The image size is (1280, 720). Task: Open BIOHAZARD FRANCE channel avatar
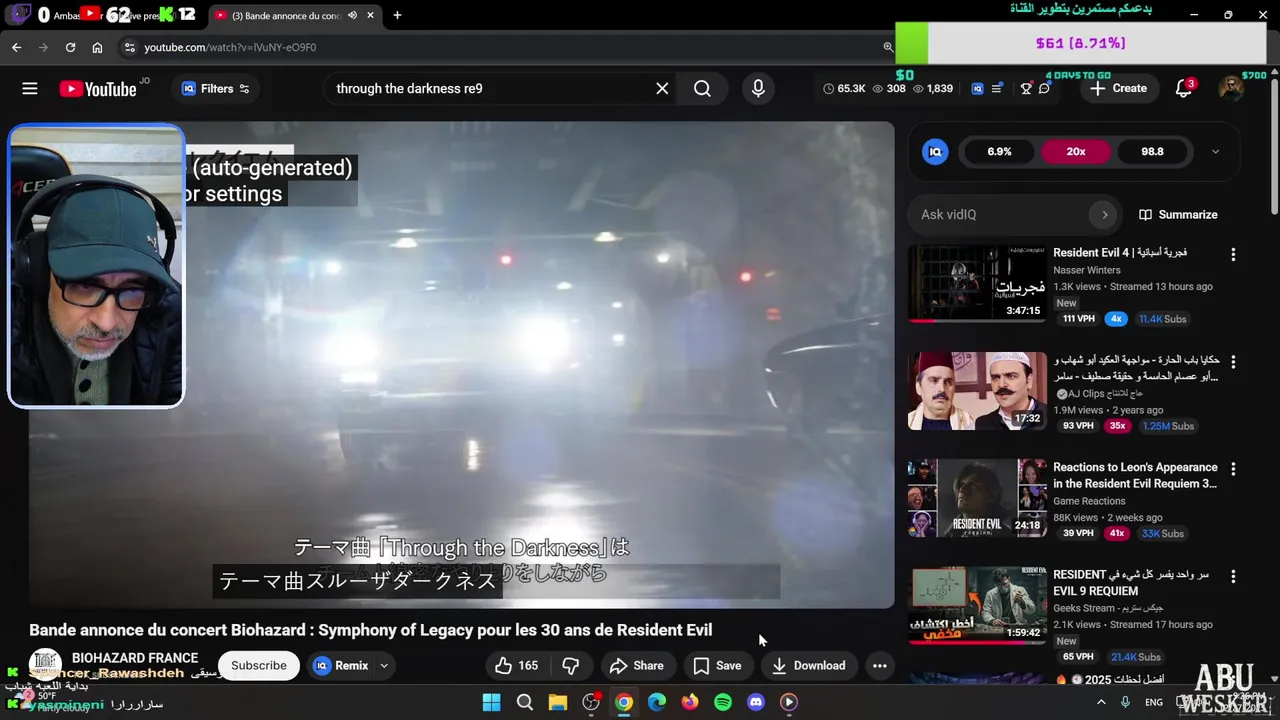coord(45,665)
